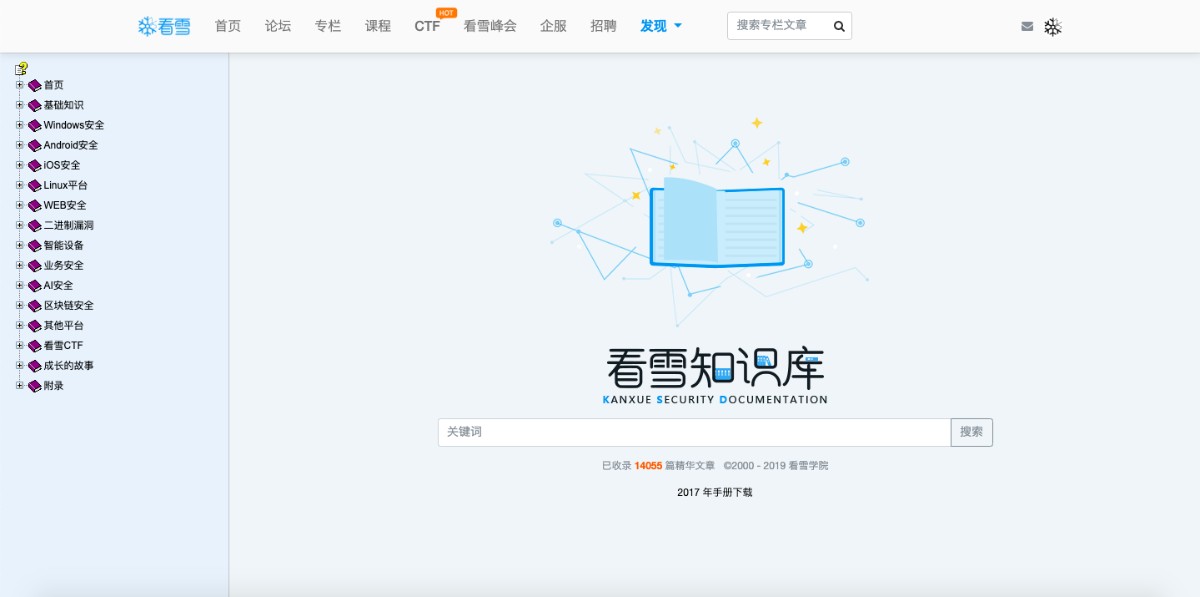Expand the 首页 tree node
Viewport: 1200px width, 597px height.
(x=19, y=85)
